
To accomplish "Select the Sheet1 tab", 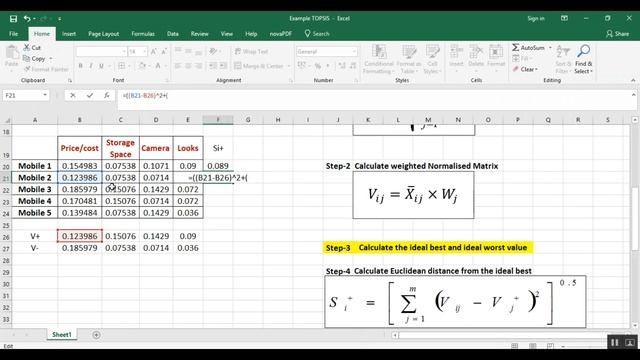I will (62, 335).
